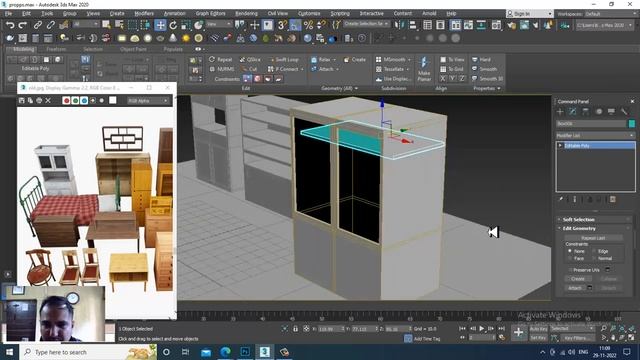Play animation button
The height and width of the screenshot is (360, 640).
click(482, 328)
